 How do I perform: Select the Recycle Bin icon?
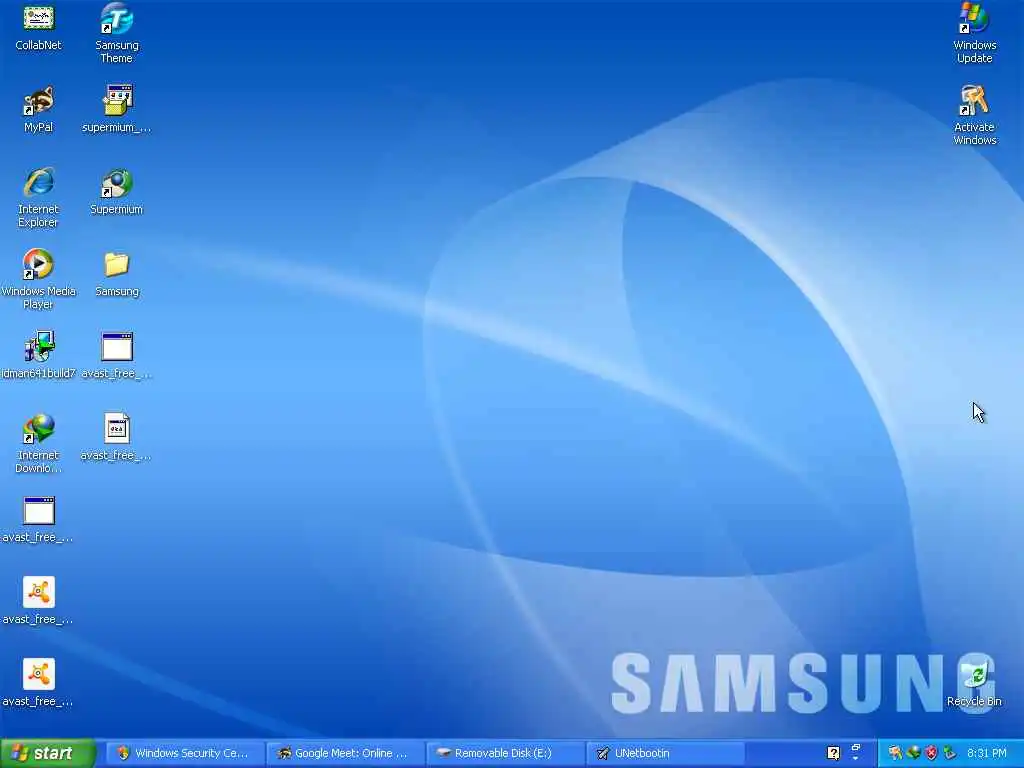coord(974,683)
